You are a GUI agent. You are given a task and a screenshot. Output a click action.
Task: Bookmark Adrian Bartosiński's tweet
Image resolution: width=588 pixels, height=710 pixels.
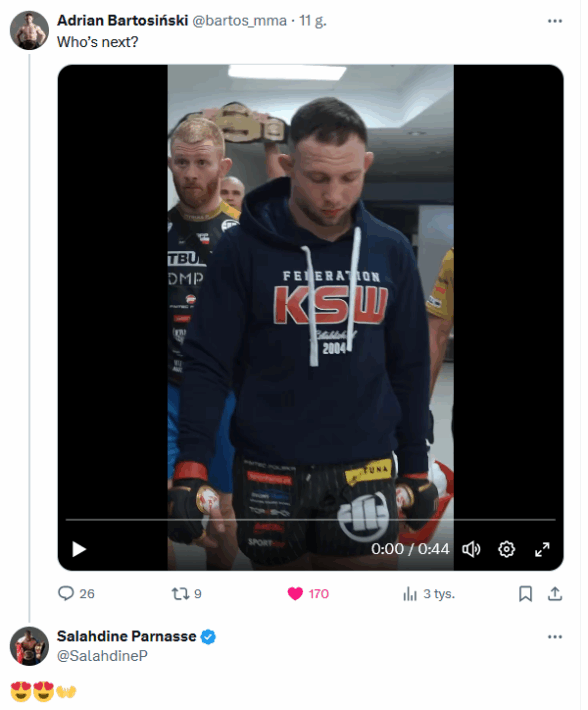pyautogui.click(x=525, y=594)
